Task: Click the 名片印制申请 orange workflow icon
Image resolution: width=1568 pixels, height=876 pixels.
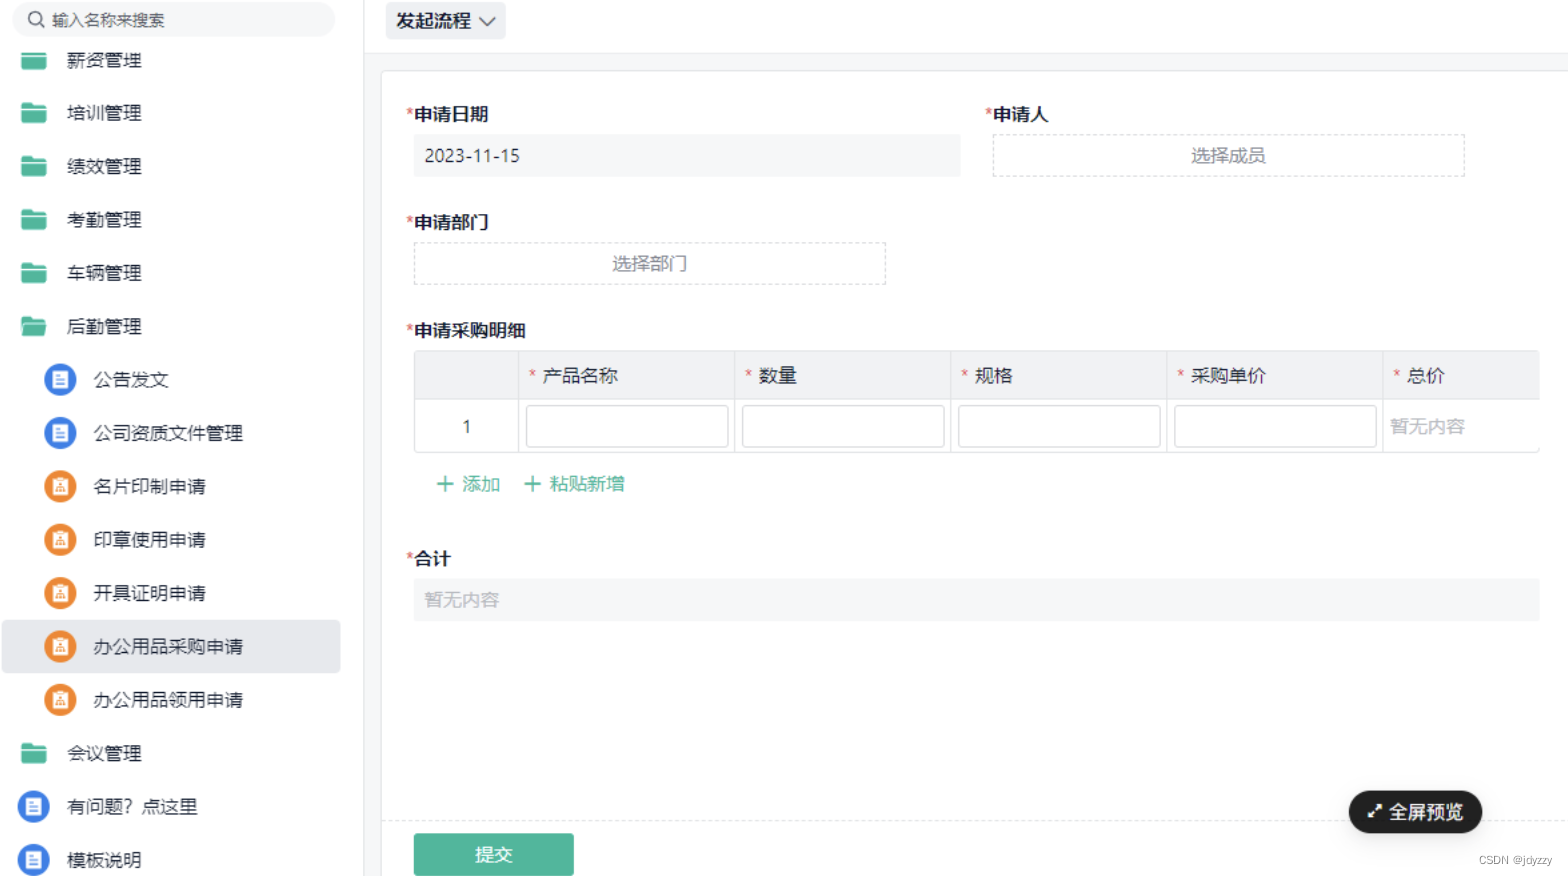Action: [60, 486]
